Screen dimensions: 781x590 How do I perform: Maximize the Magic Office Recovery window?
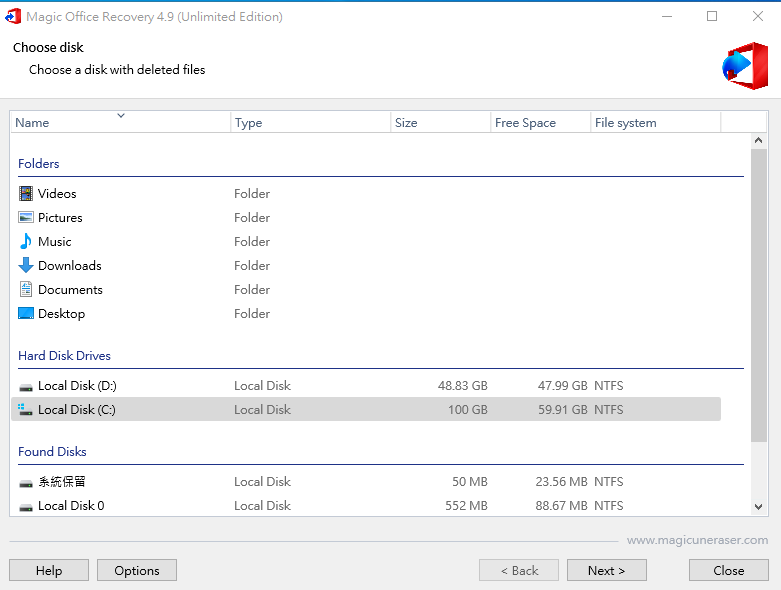(x=712, y=16)
